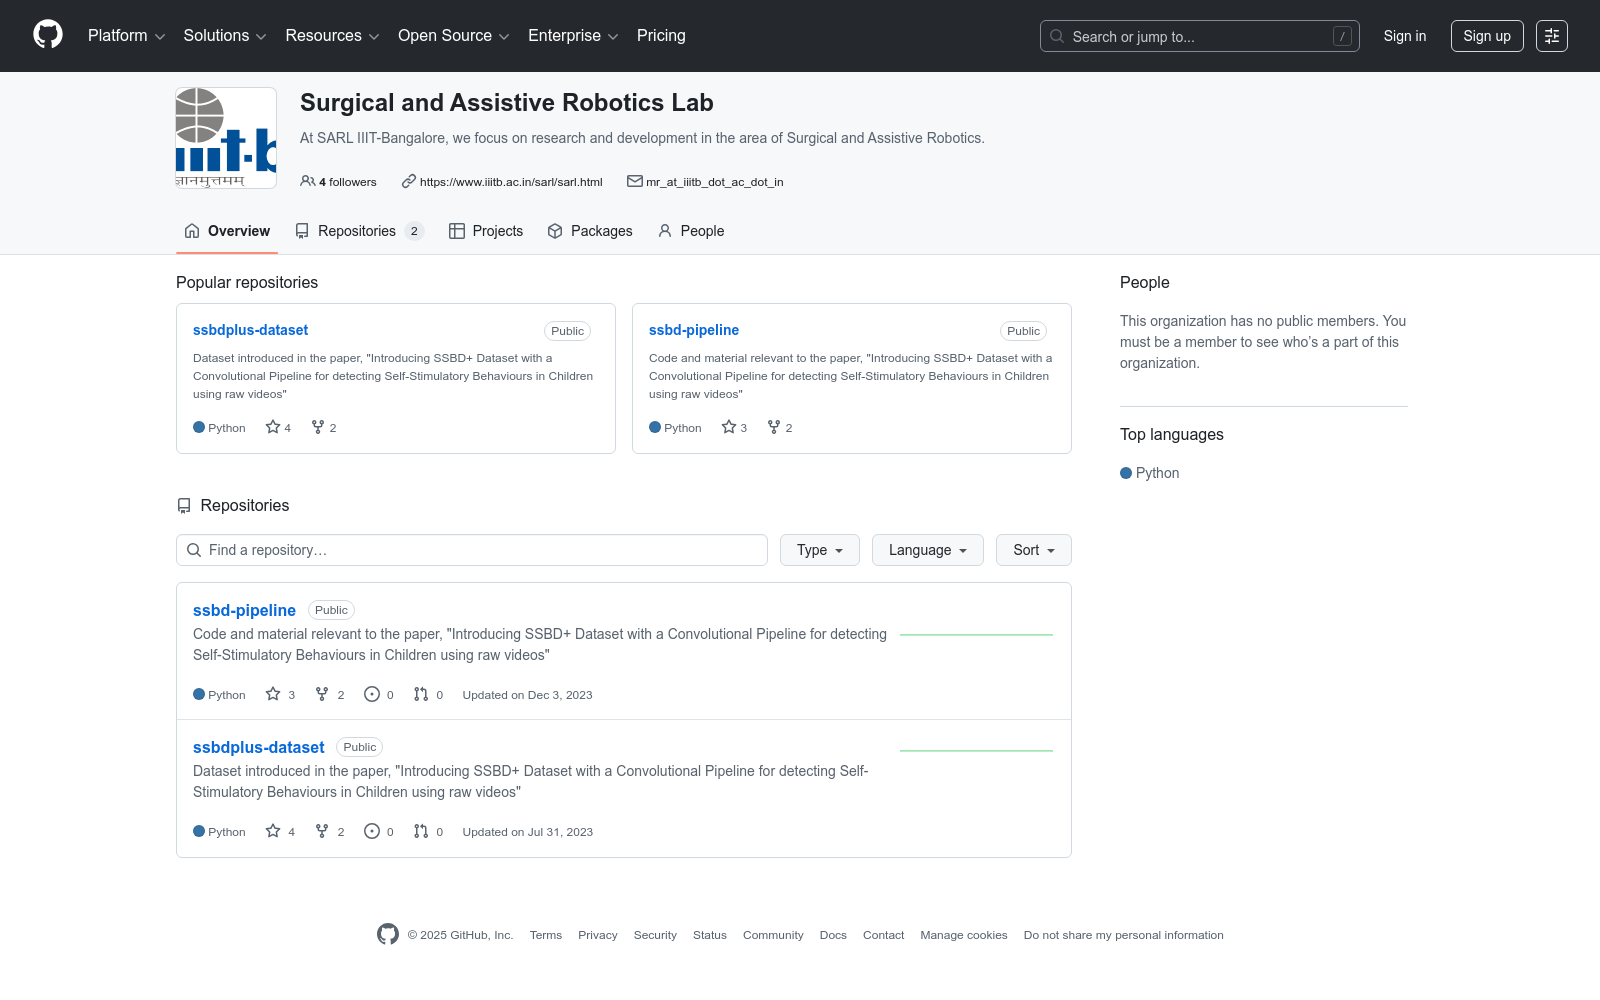This screenshot has height=1000, width=1600.
Task: Expand the Enterprise menu
Action: (573, 35)
